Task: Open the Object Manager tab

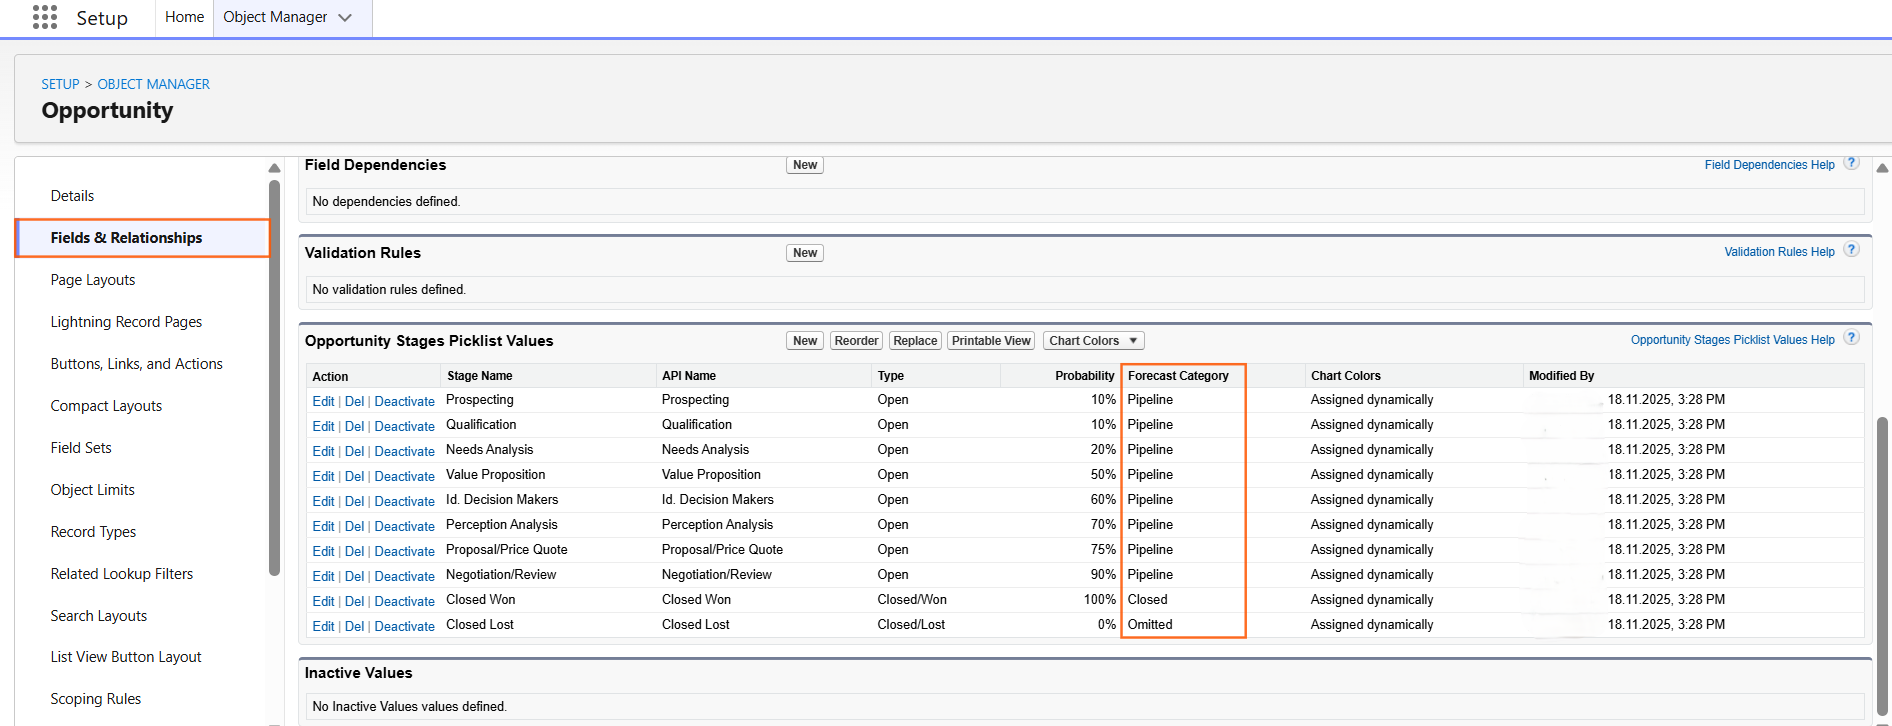Action: [275, 17]
